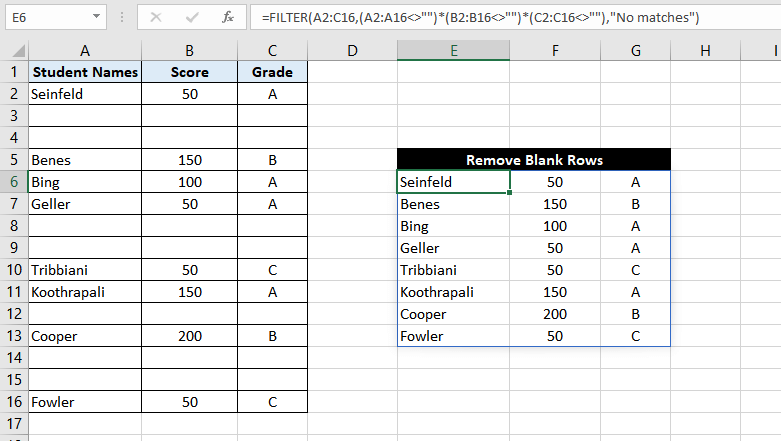Select Cooper in the filtered results
The width and height of the screenshot is (781, 441).
point(453,314)
